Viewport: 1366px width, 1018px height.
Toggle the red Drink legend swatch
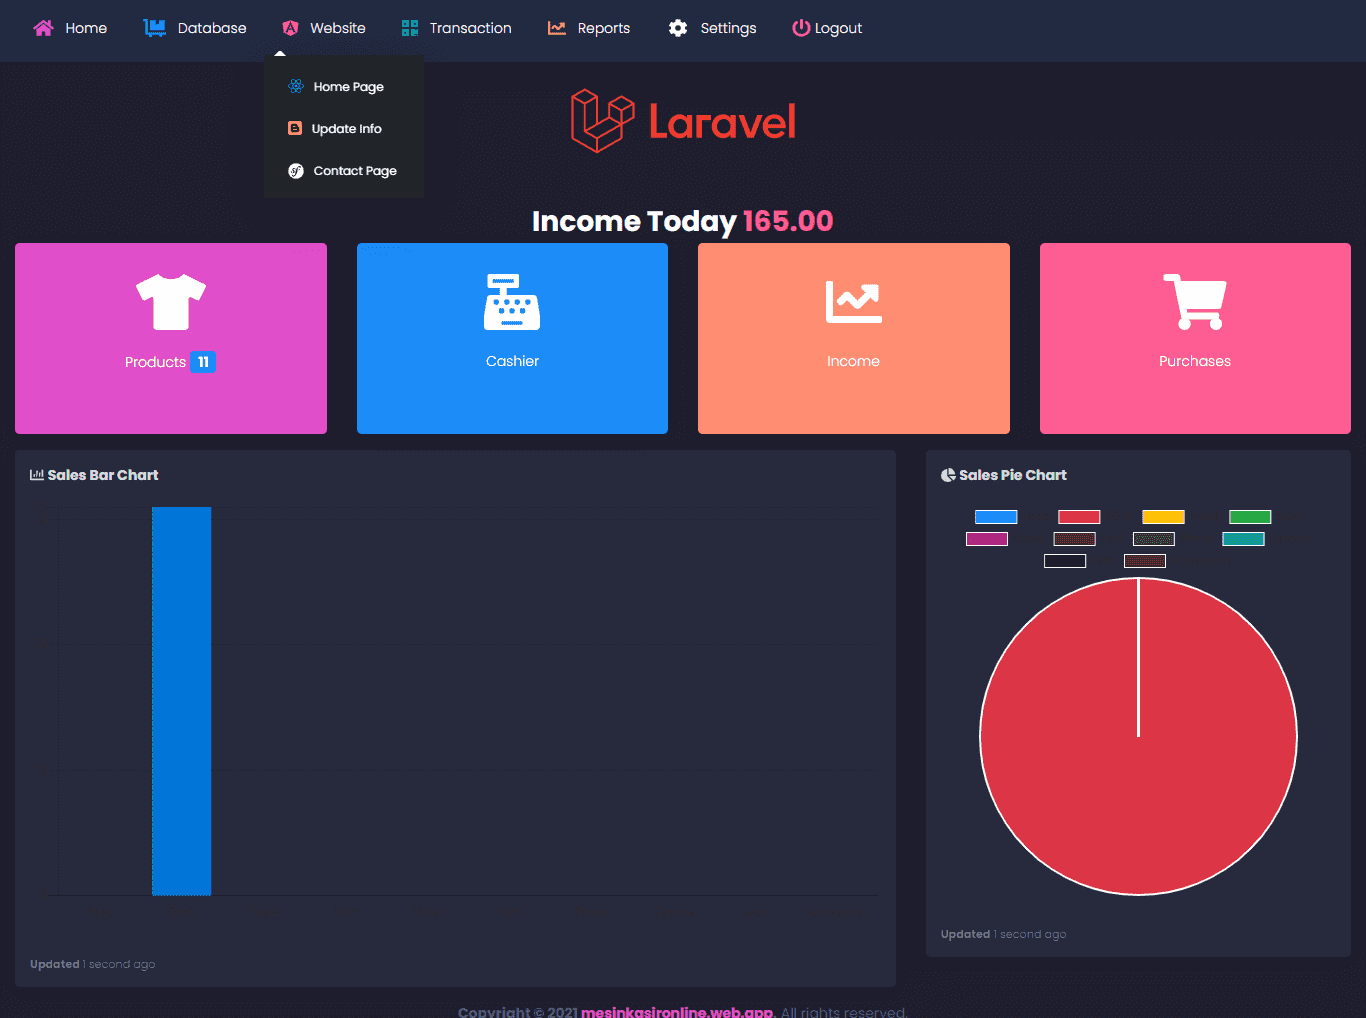1079,517
